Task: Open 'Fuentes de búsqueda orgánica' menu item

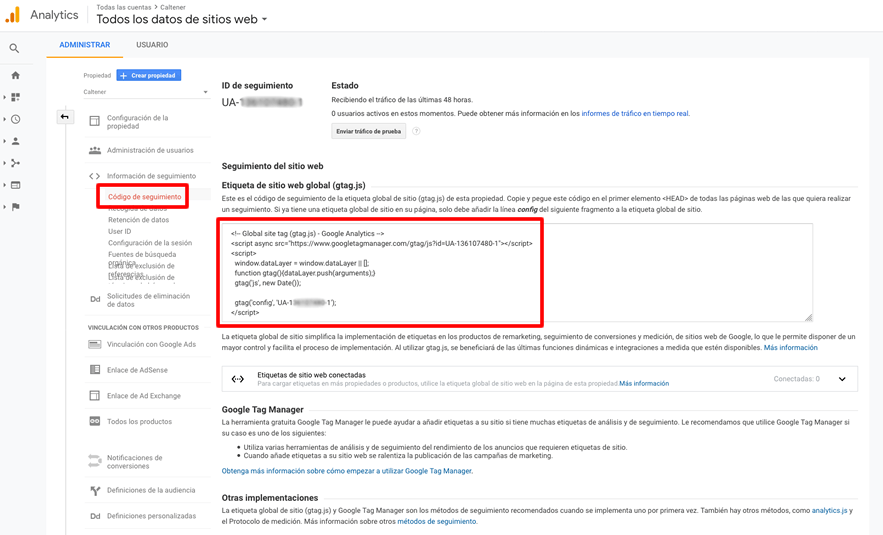Action: (142, 258)
